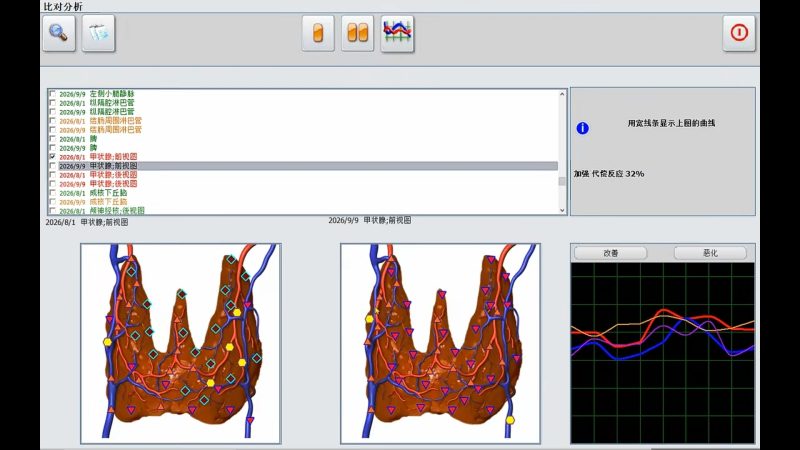Click the 2026/9/9 caption under the list
Image resolution: width=800 pixels, height=450 pixels.
tap(370, 220)
